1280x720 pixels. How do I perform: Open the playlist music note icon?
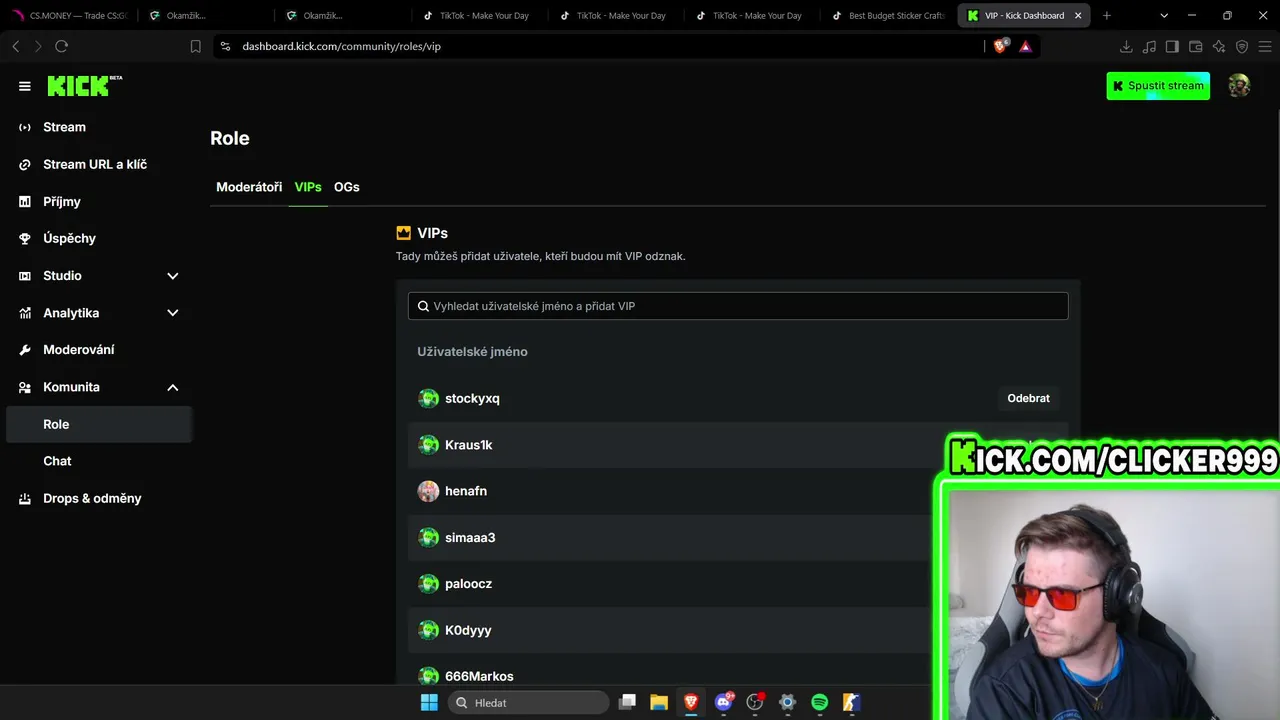pos(1149,47)
